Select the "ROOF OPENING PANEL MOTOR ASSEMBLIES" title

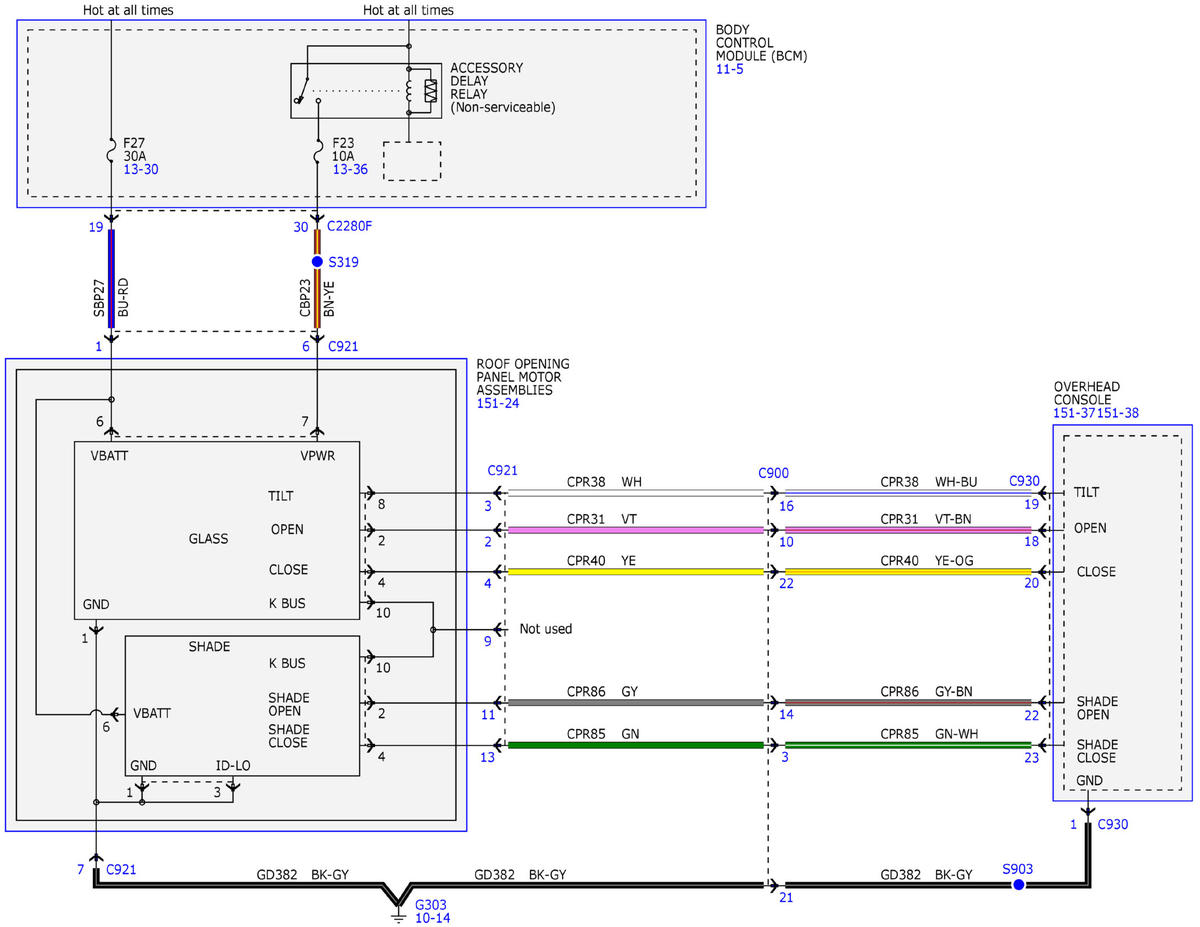pos(523,377)
